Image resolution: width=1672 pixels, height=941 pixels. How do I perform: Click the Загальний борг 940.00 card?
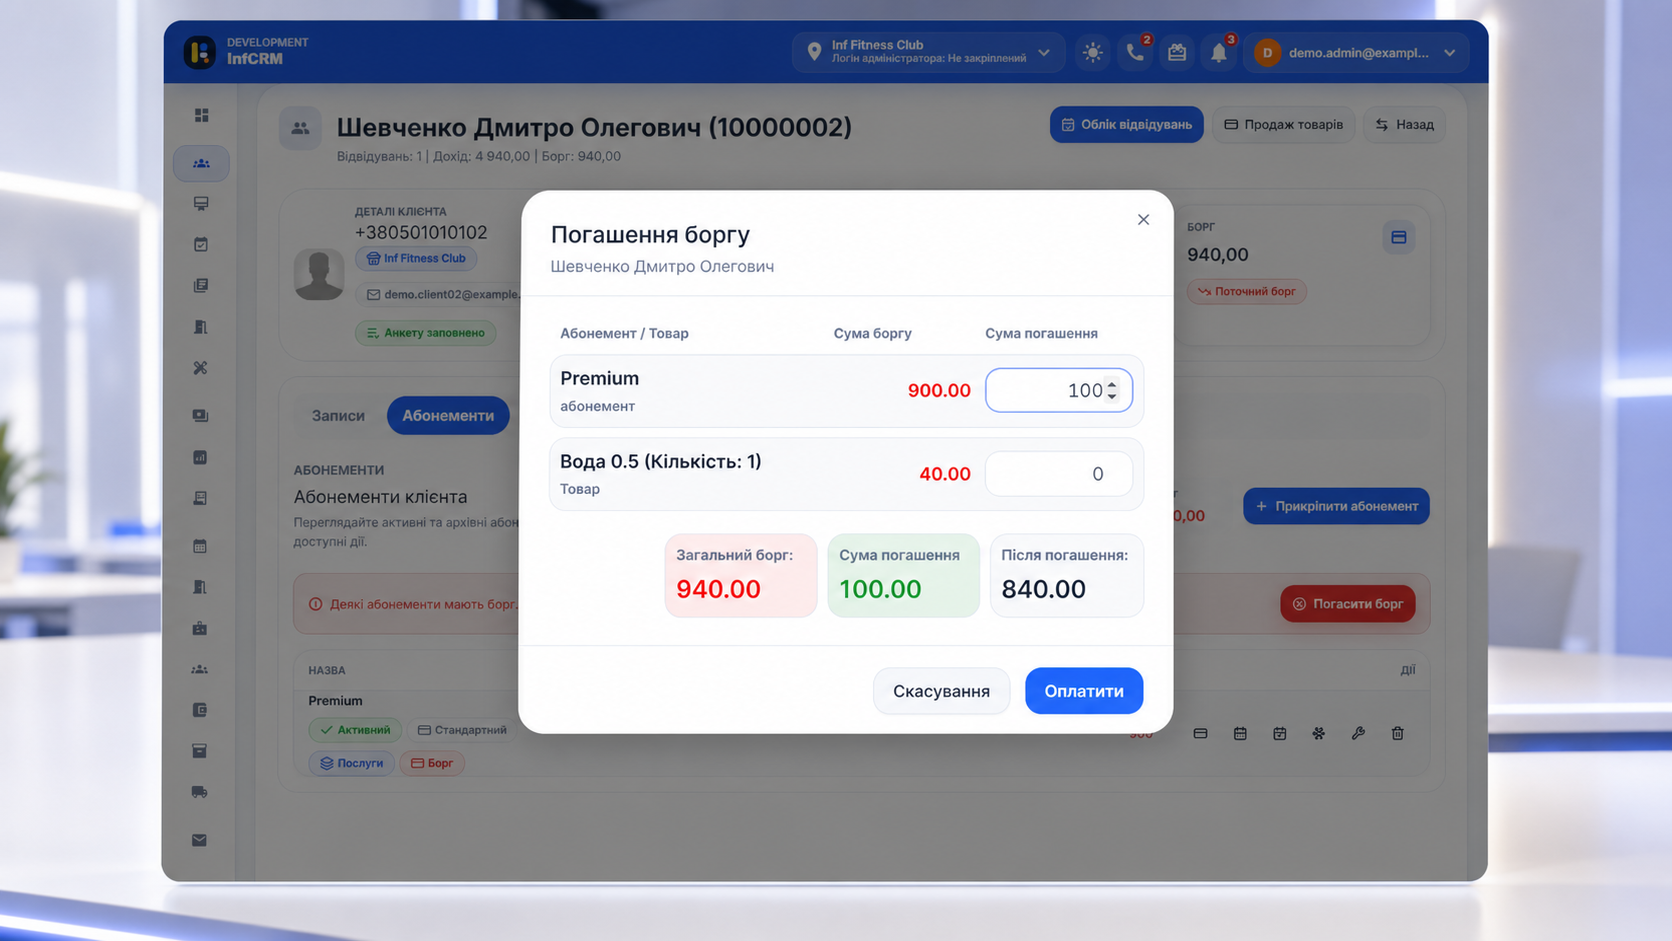741,575
